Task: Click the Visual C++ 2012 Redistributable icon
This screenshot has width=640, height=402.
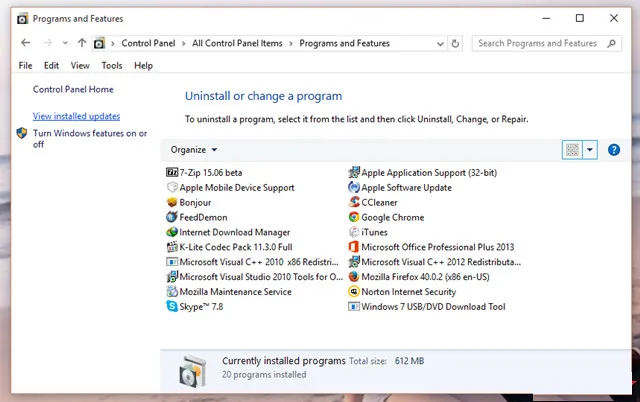Action: point(353,262)
